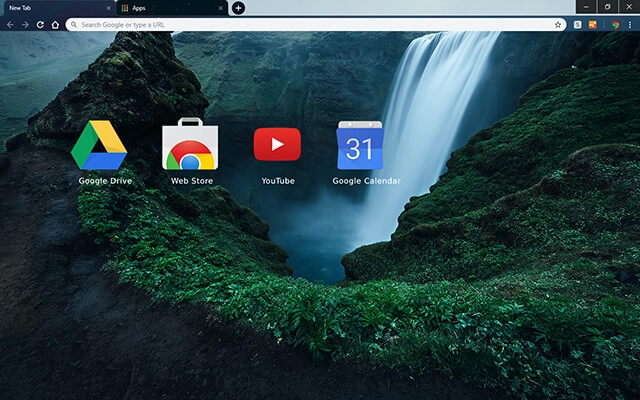Open a new tab with plus button
The image size is (640, 400).
238,8
